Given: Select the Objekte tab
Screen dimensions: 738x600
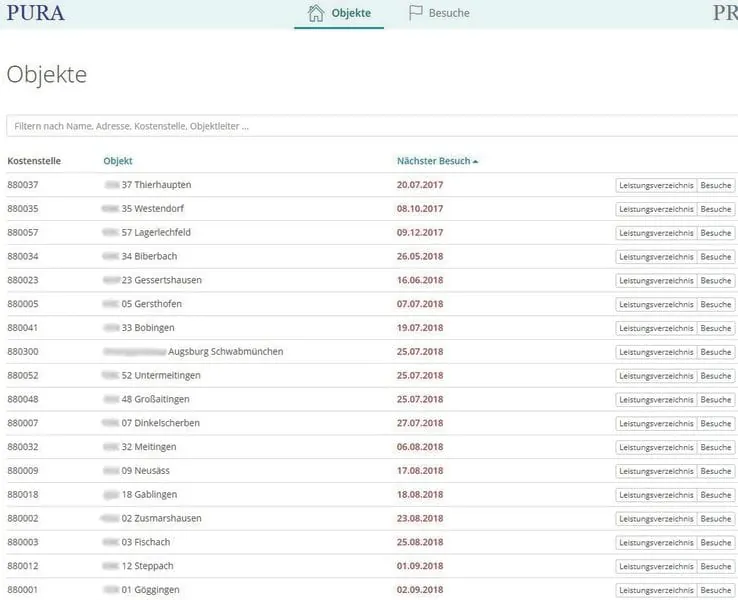Looking at the screenshot, I should pos(351,13).
